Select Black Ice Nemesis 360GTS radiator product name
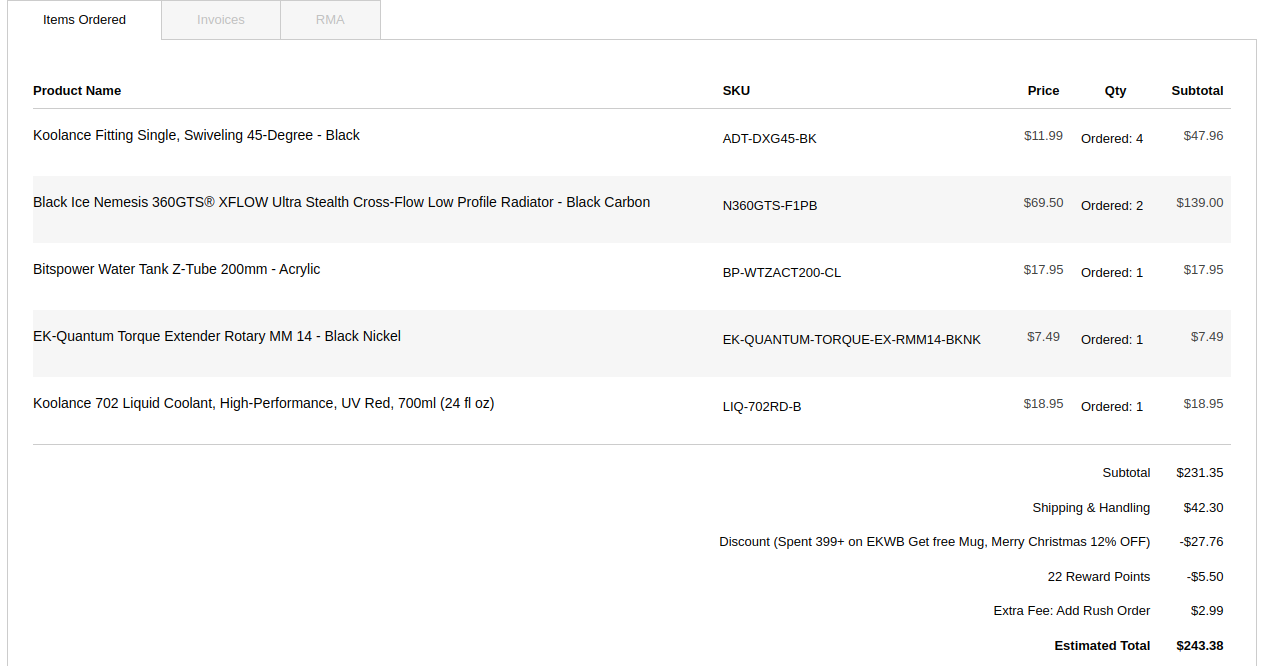1266x666 pixels. pyautogui.click(x=341, y=202)
